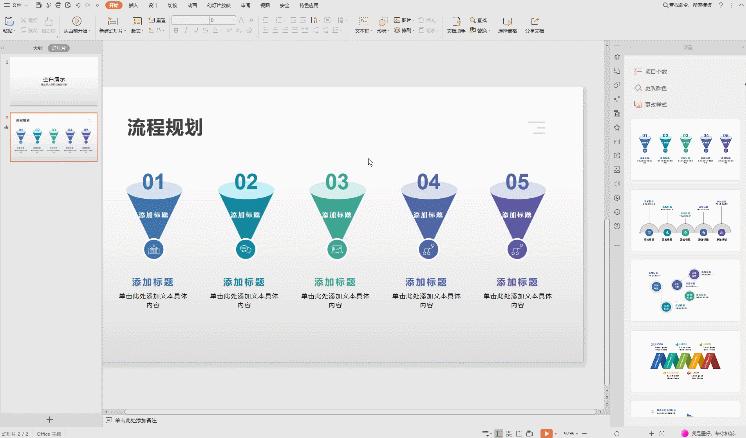746x438 pixels.
Task: Select the colorful ribbon-wave template thumbnail
Action: click(685, 361)
